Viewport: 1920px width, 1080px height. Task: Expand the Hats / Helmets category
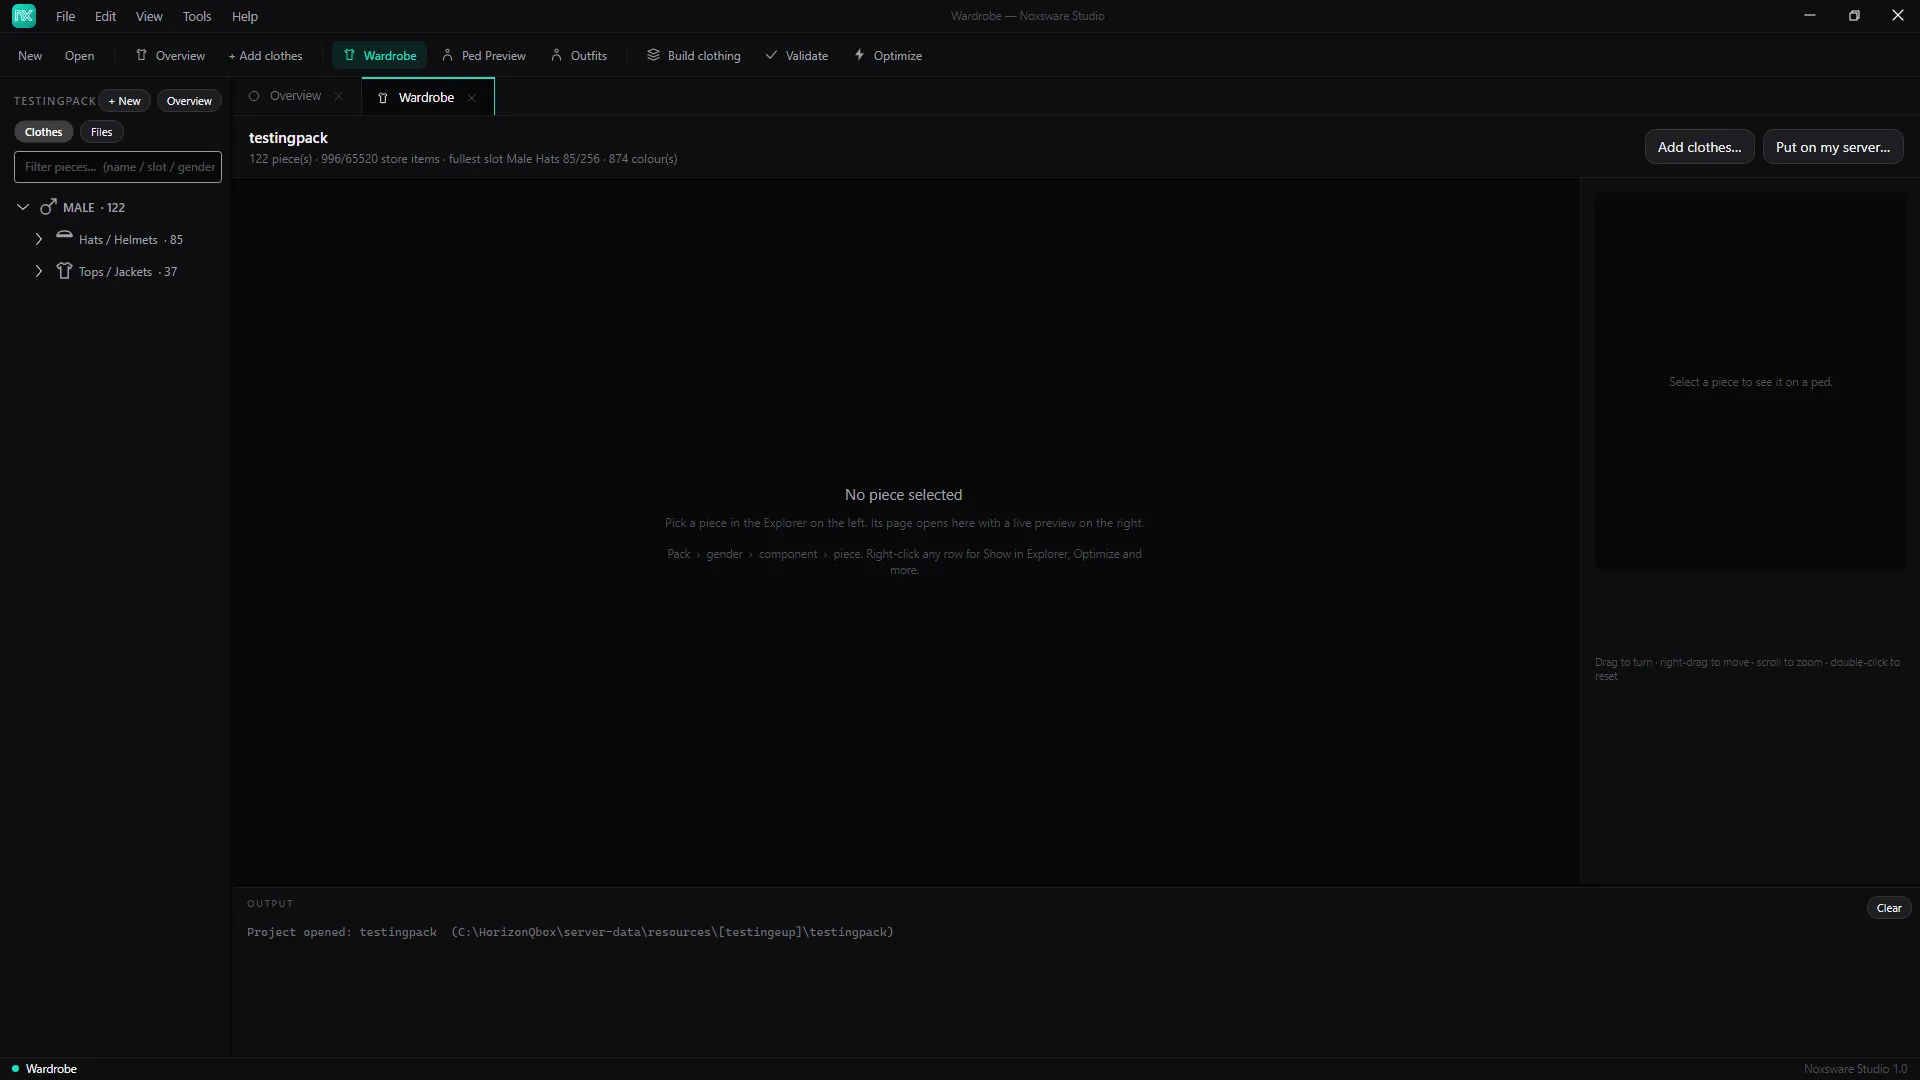coord(39,240)
